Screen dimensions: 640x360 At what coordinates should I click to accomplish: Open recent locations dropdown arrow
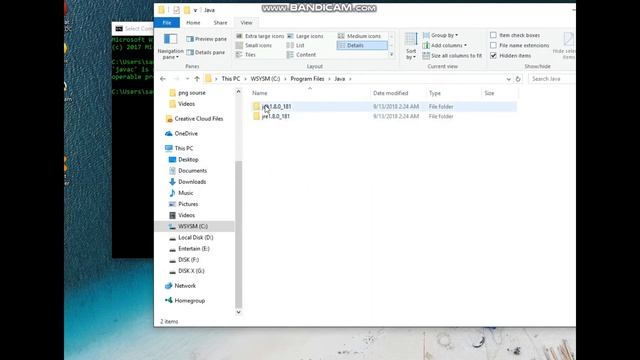coord(187,79)
